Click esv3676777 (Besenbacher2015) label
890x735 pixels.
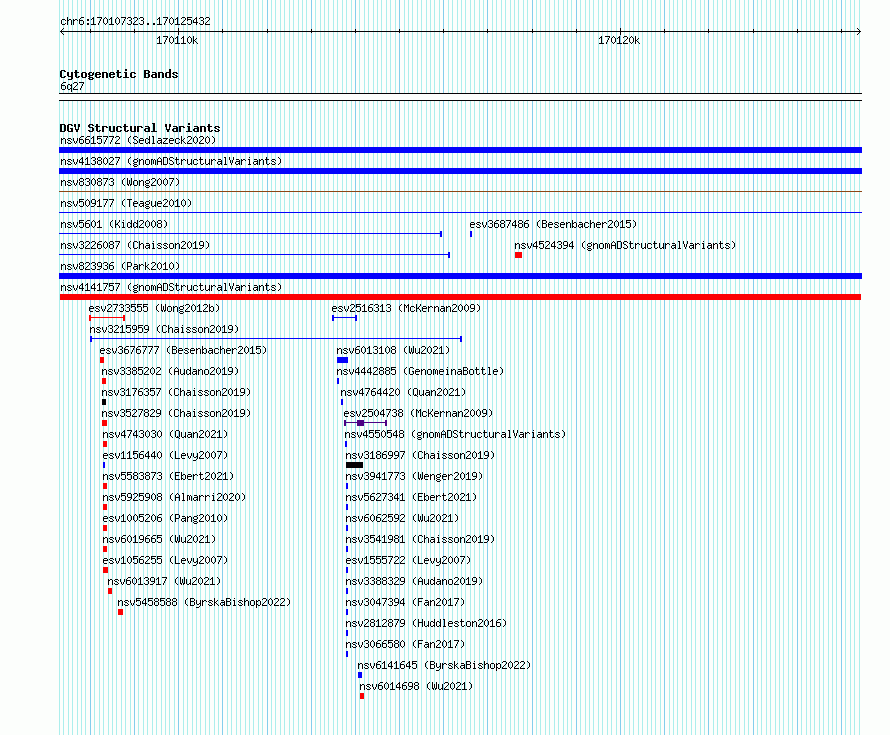pyautogui.click(x=183, y=350)
